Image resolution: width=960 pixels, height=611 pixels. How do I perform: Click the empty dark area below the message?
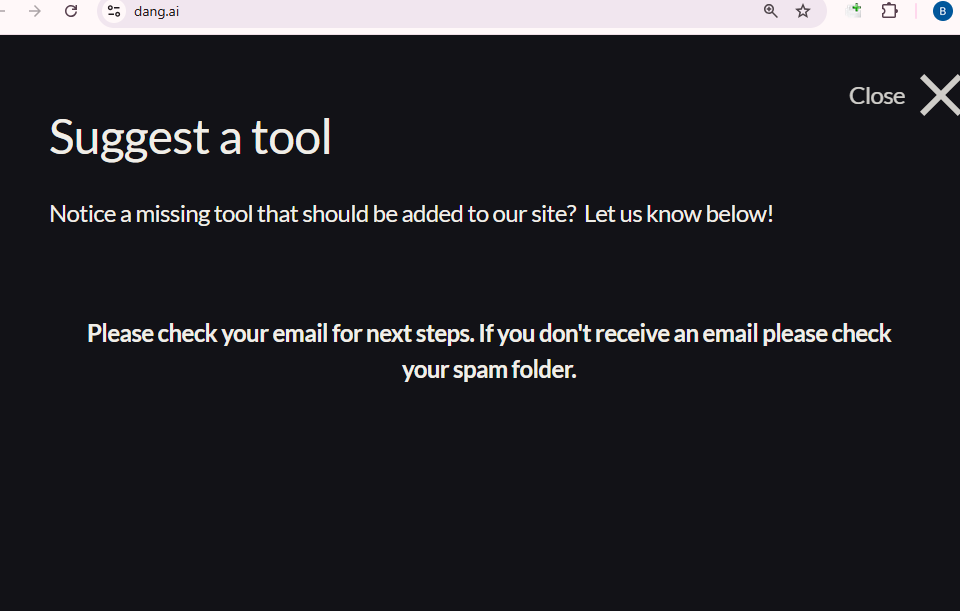480,500
